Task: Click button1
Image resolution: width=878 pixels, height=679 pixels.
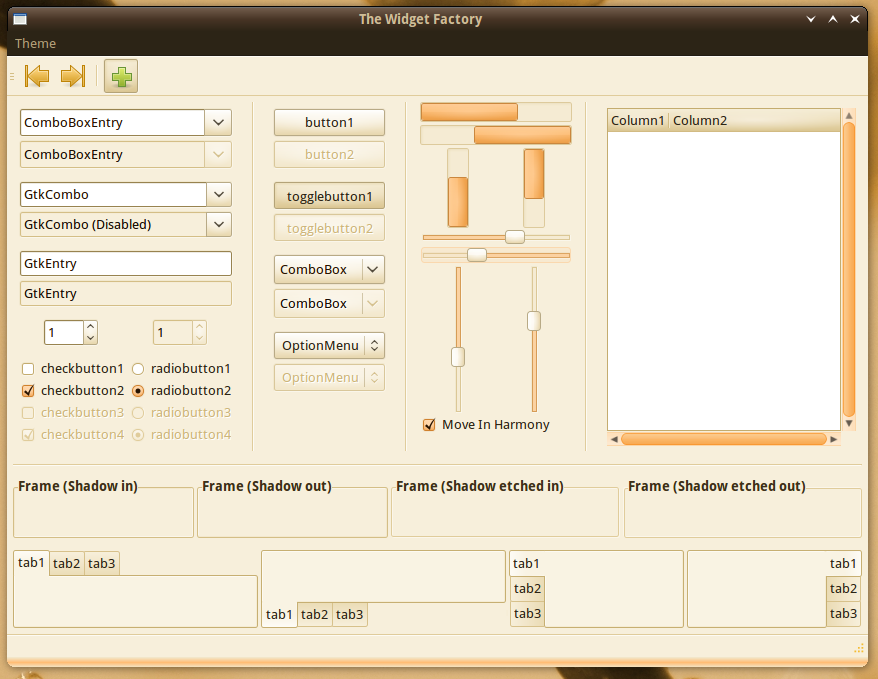Action: (329, 123)
